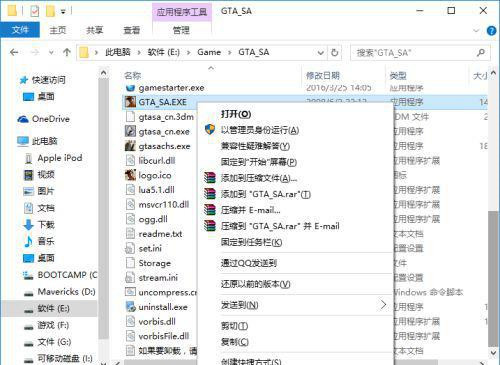Click the OneDrive cloud icon in sidebar
The image size is (500, 365).
23,119
